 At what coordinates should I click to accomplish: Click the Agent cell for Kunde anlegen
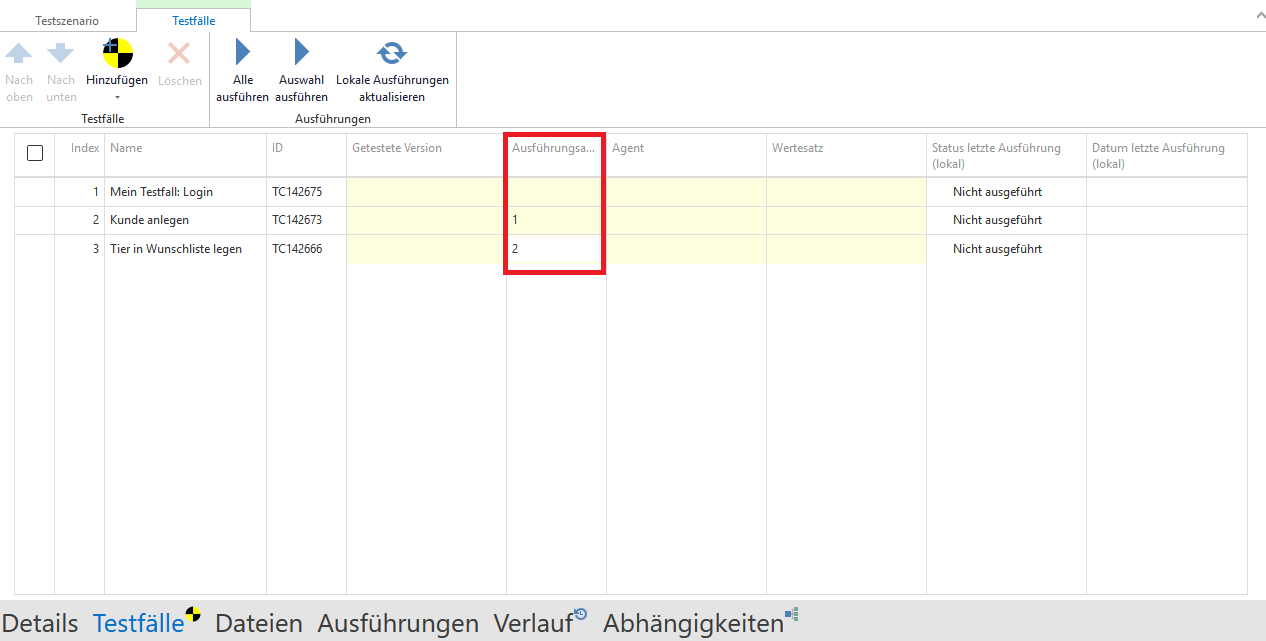point(686,220)
